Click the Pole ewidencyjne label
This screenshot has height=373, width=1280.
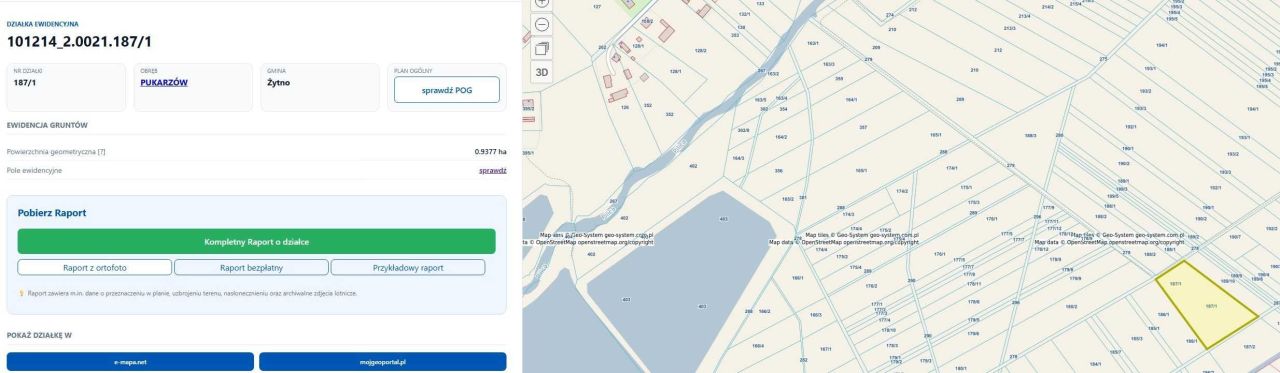35,170
